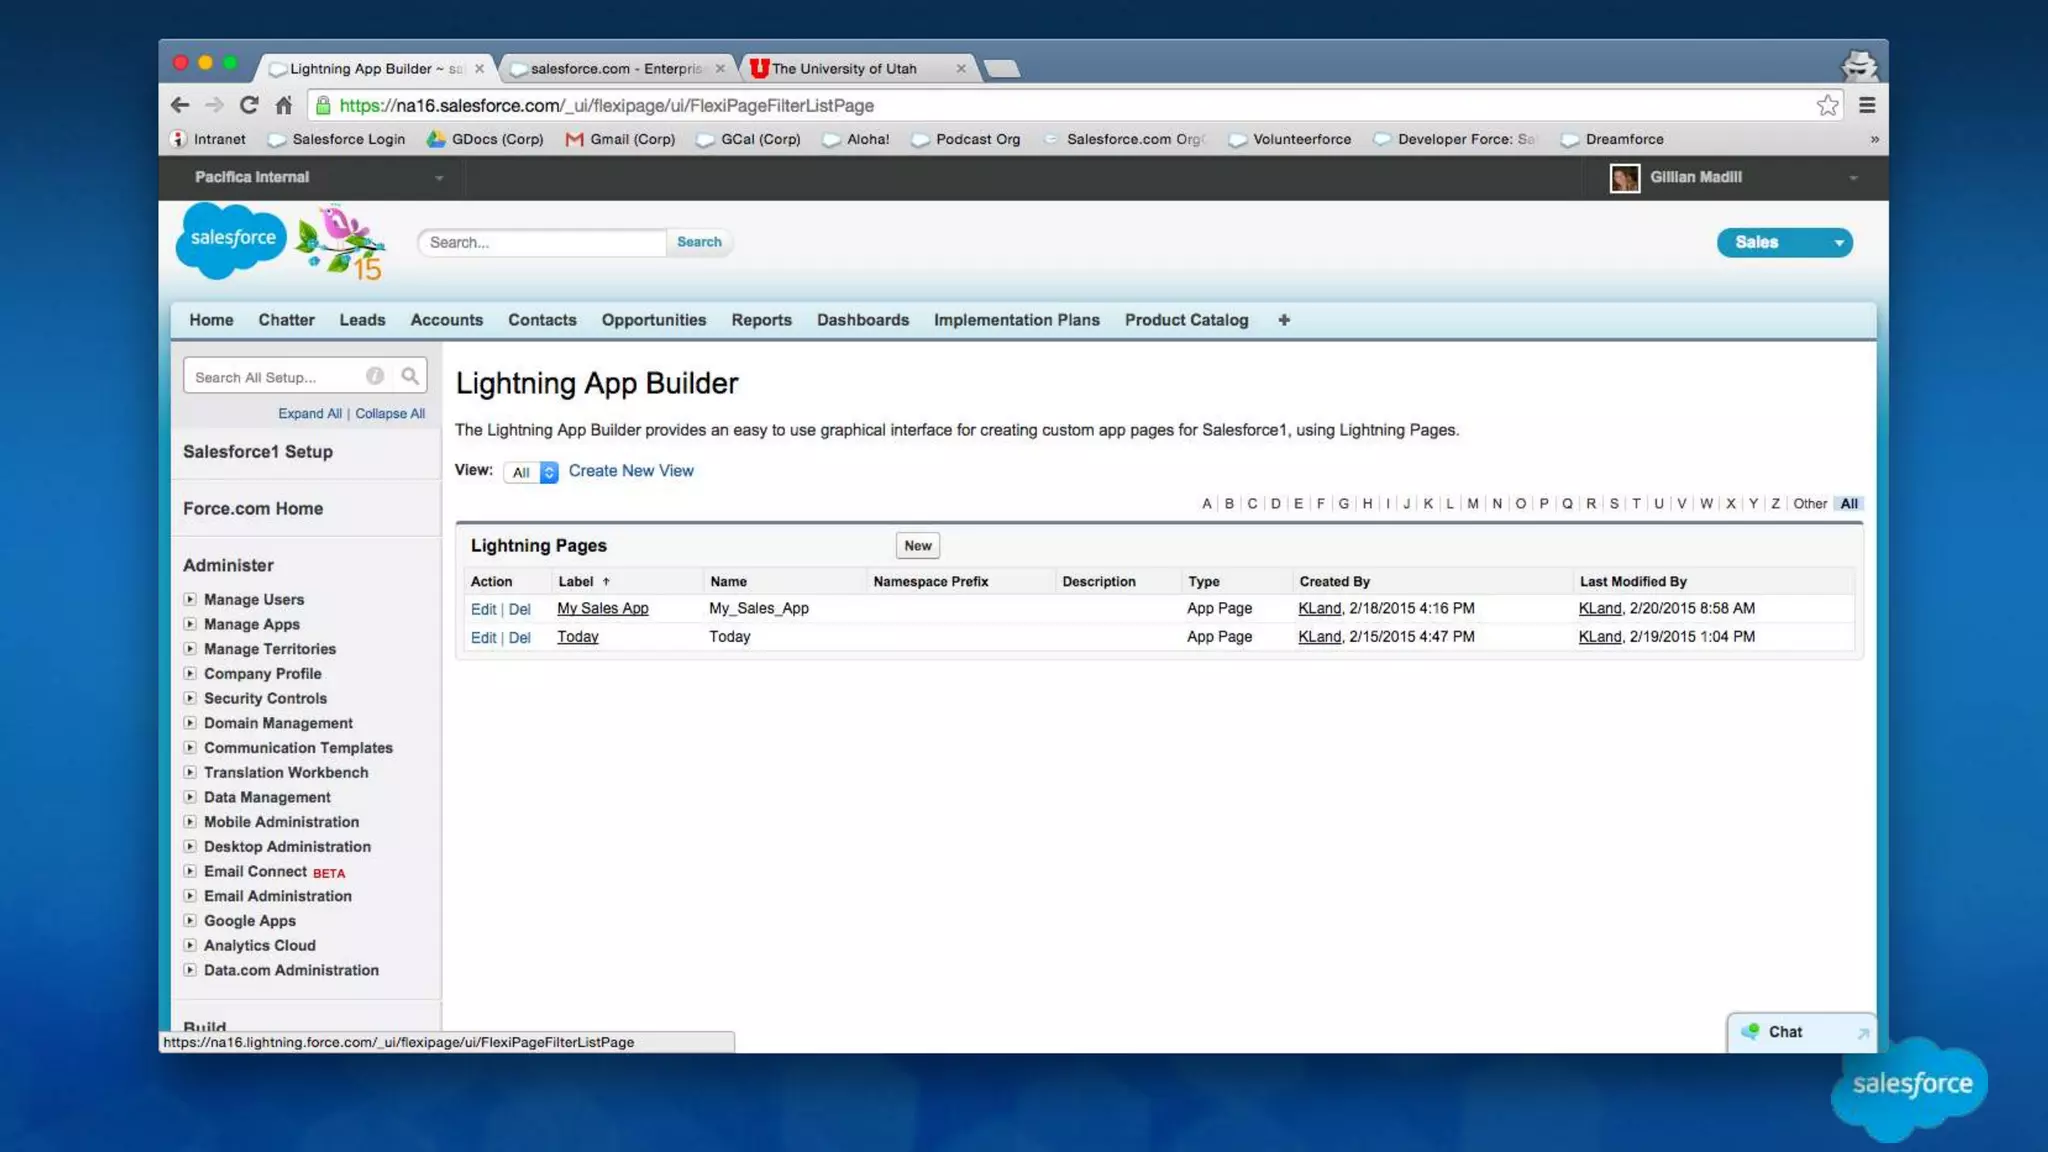Click the setup search magnifier icon

pyautogui.click(x=410, y=376)
